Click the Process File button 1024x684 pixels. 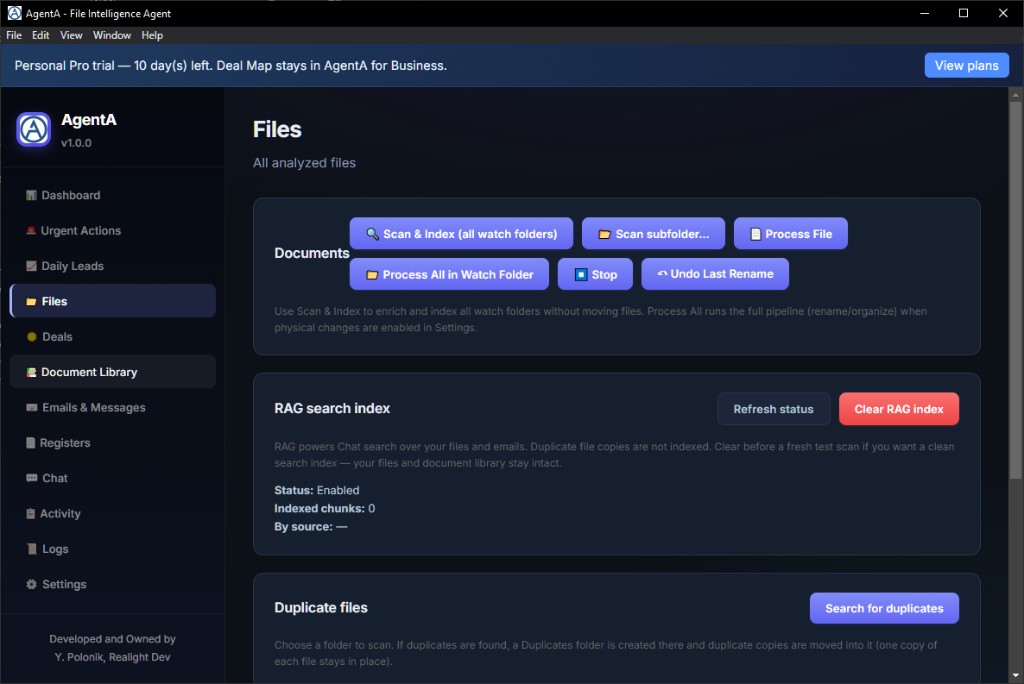[x=791, y=234]
